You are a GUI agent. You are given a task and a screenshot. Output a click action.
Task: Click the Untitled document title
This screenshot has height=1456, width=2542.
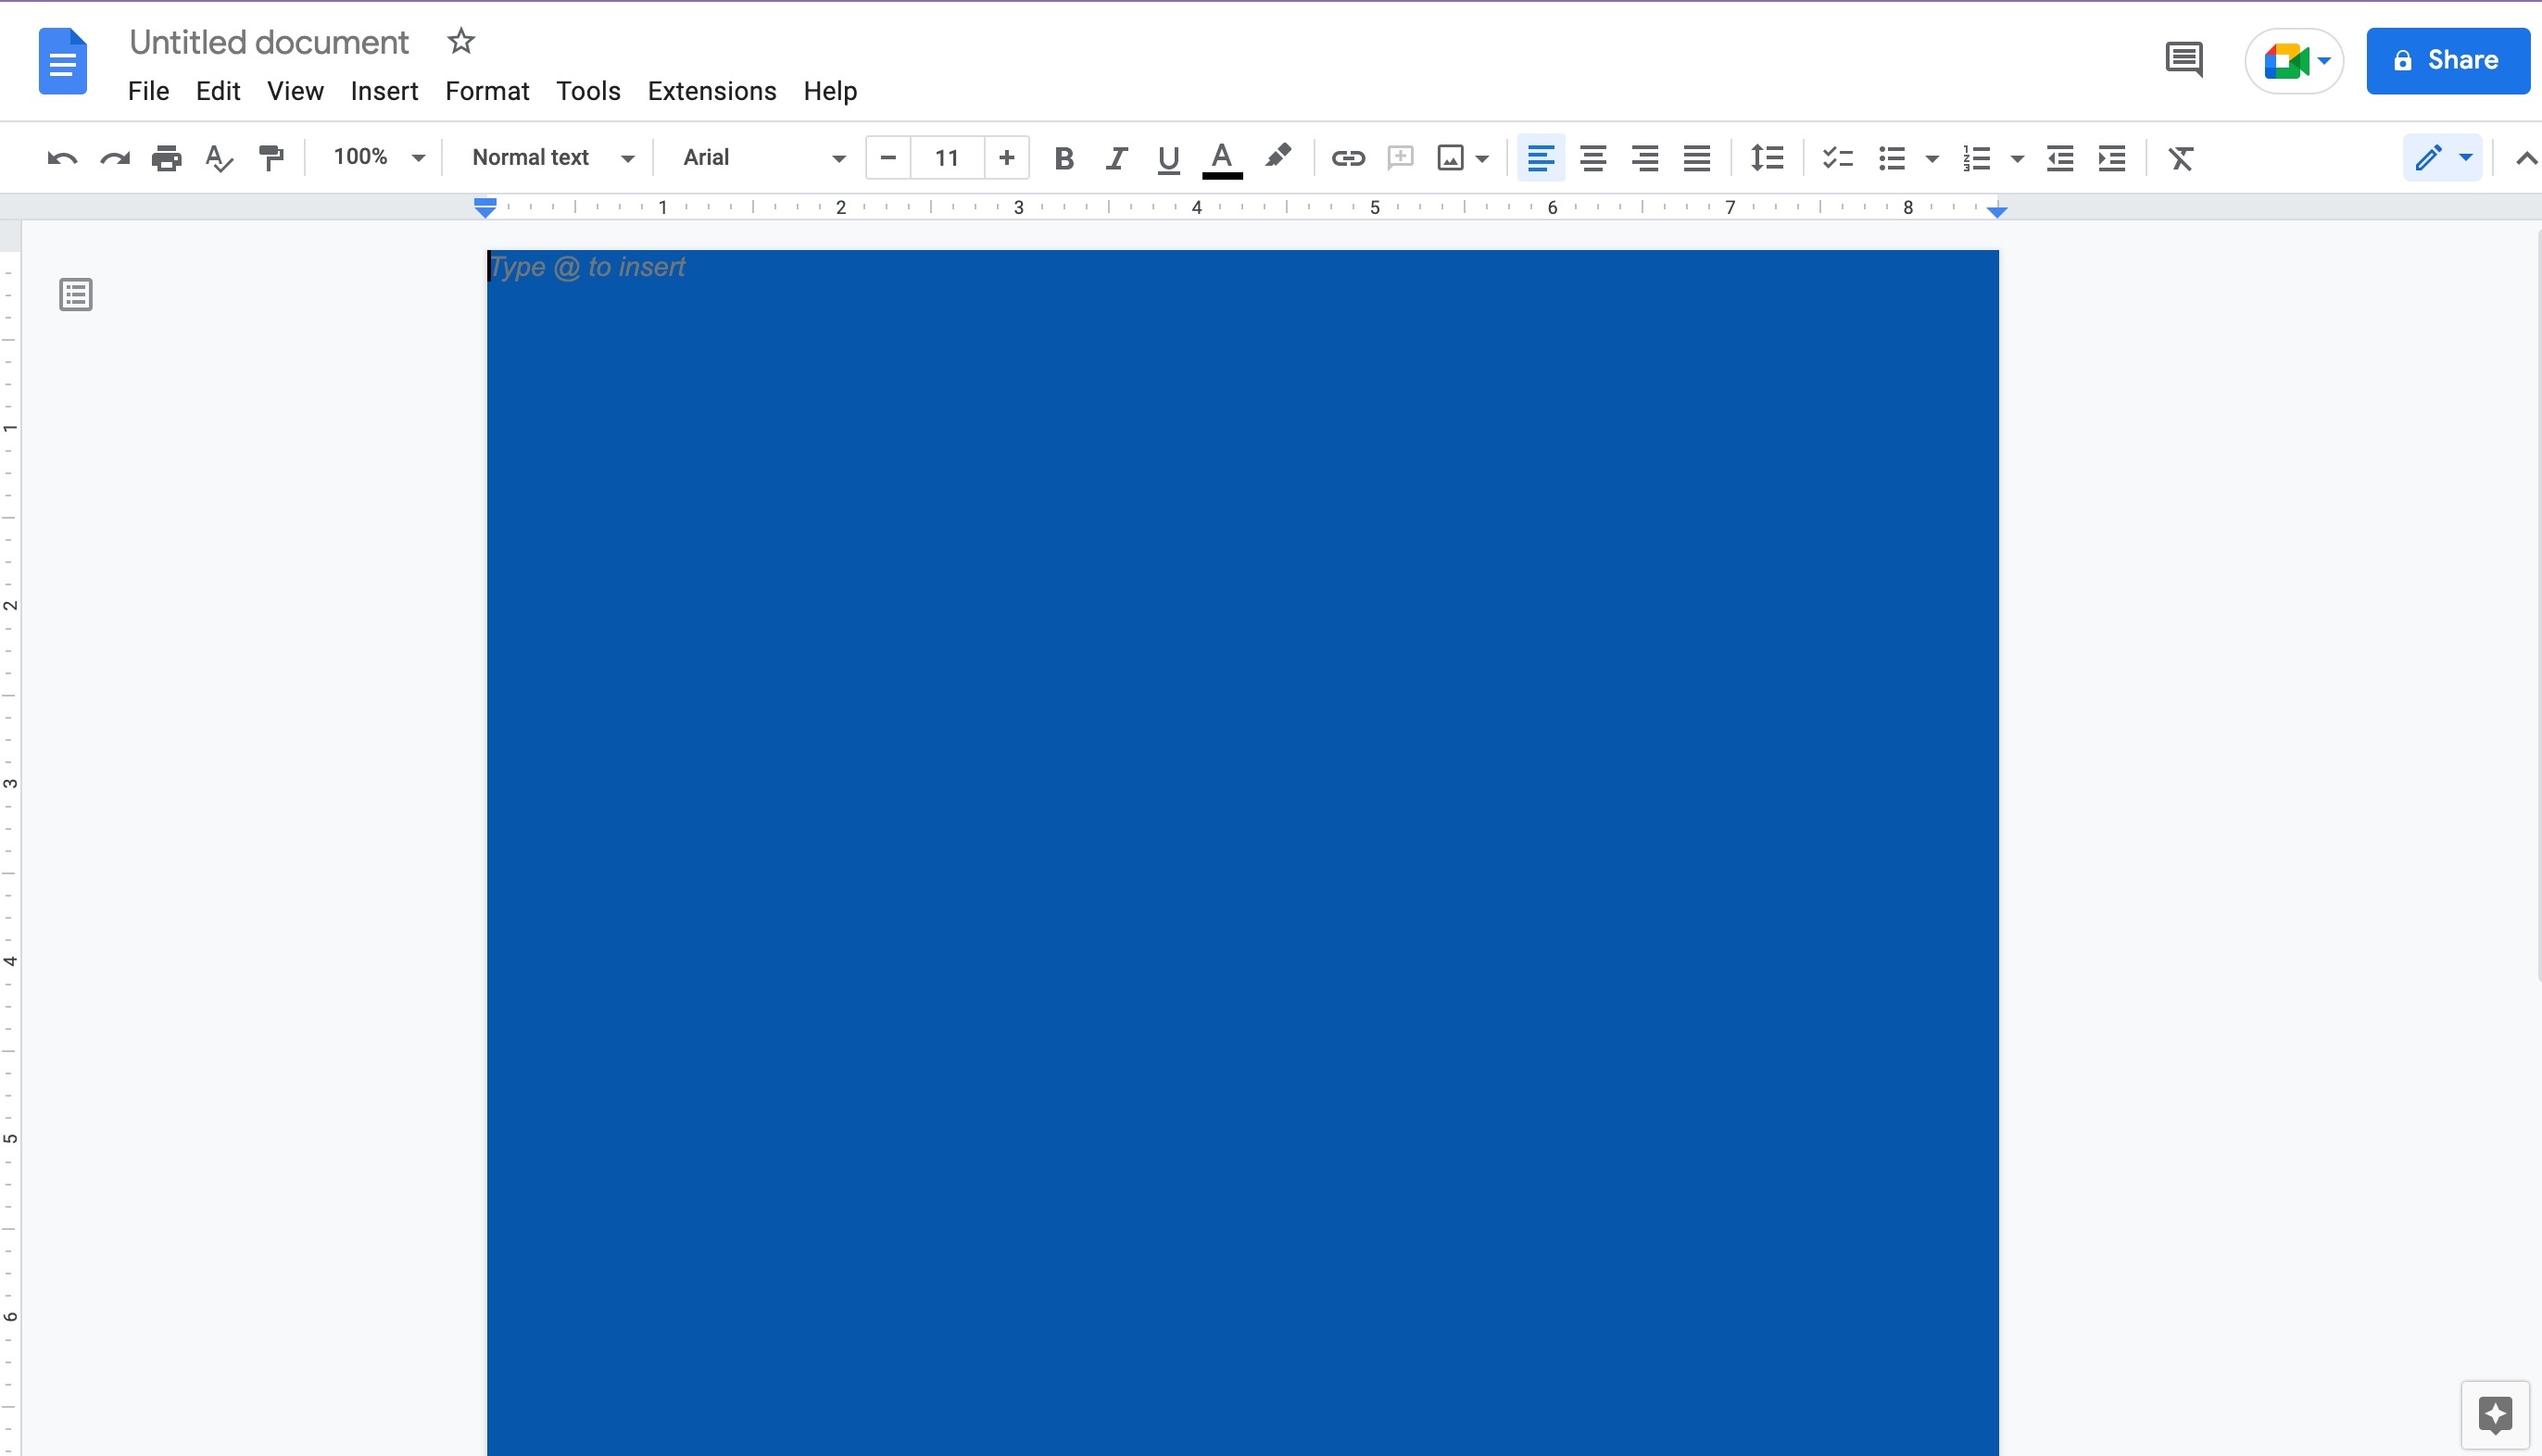(269, 42)
